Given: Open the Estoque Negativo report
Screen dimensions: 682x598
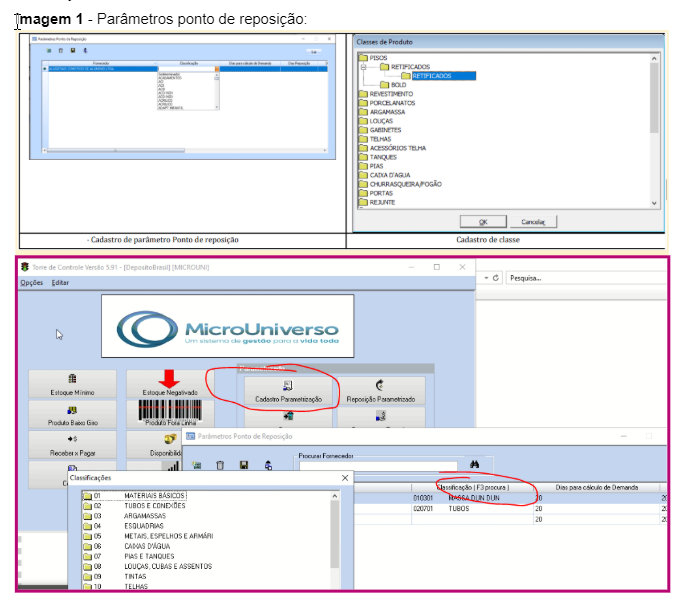Looking at the screenshot, I should [x=169, y=384].
